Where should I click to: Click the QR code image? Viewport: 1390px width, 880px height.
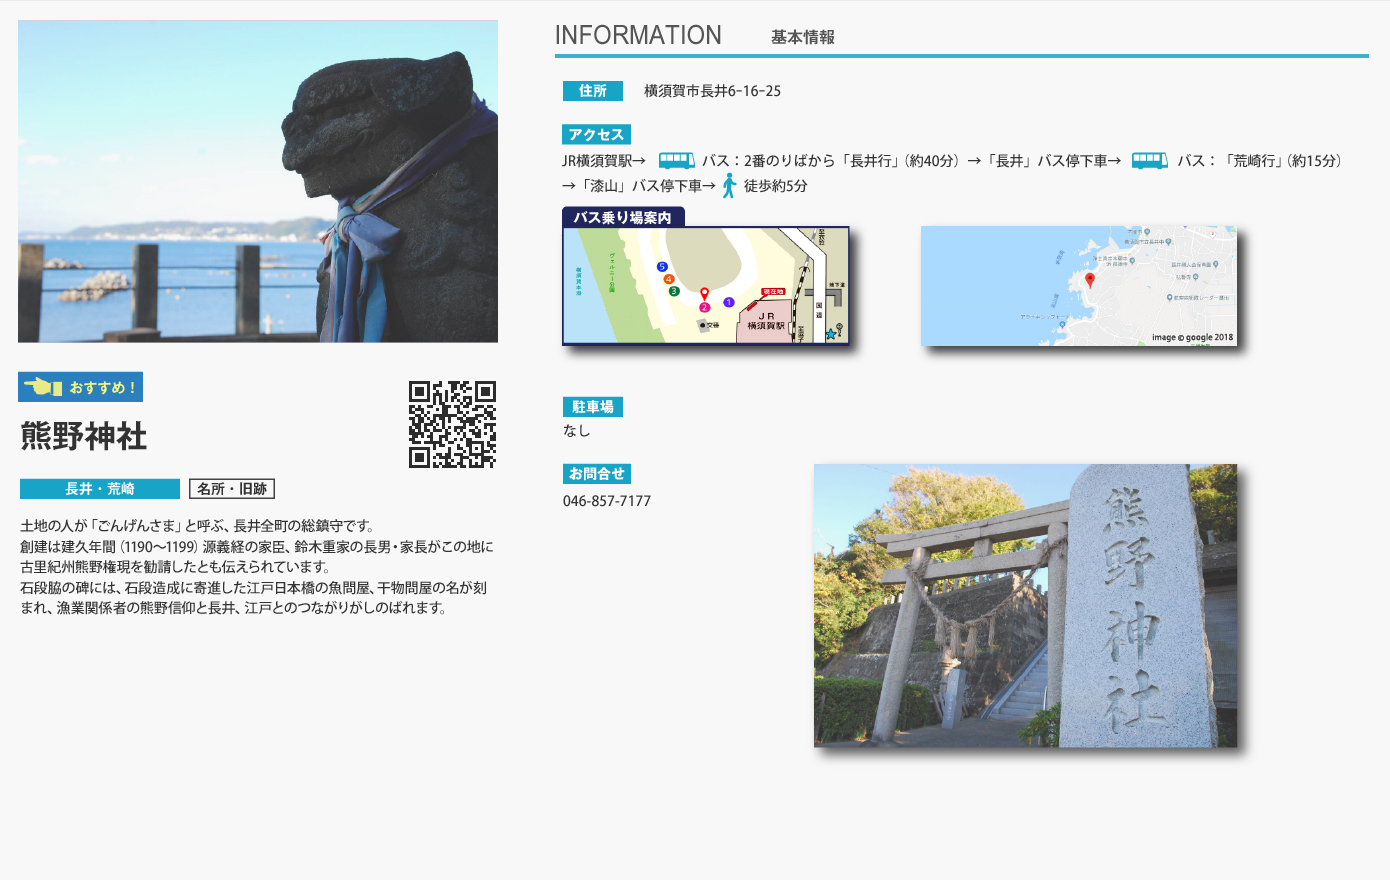(452, 424)
